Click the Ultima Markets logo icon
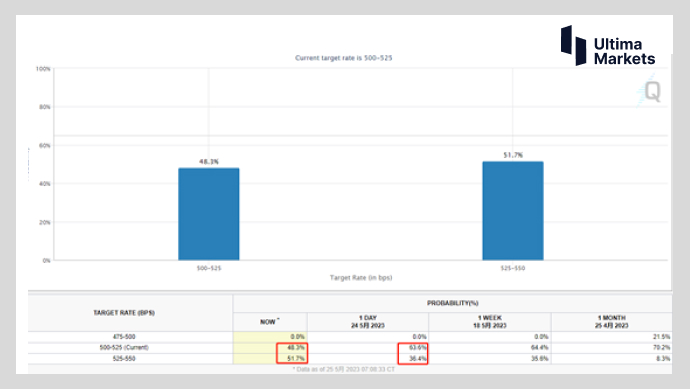 [x=573, y=45]
